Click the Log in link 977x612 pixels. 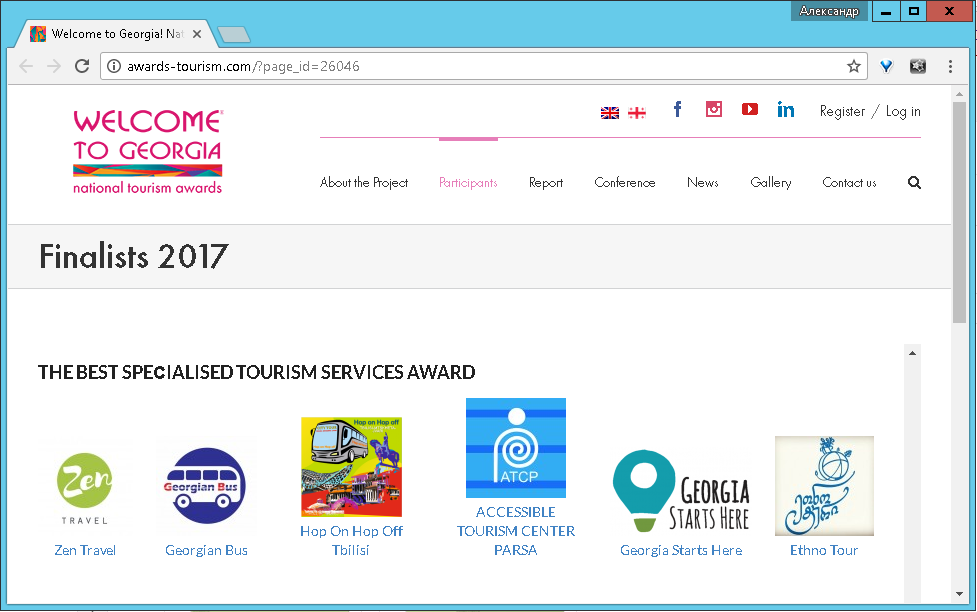[x=903, y=111]
